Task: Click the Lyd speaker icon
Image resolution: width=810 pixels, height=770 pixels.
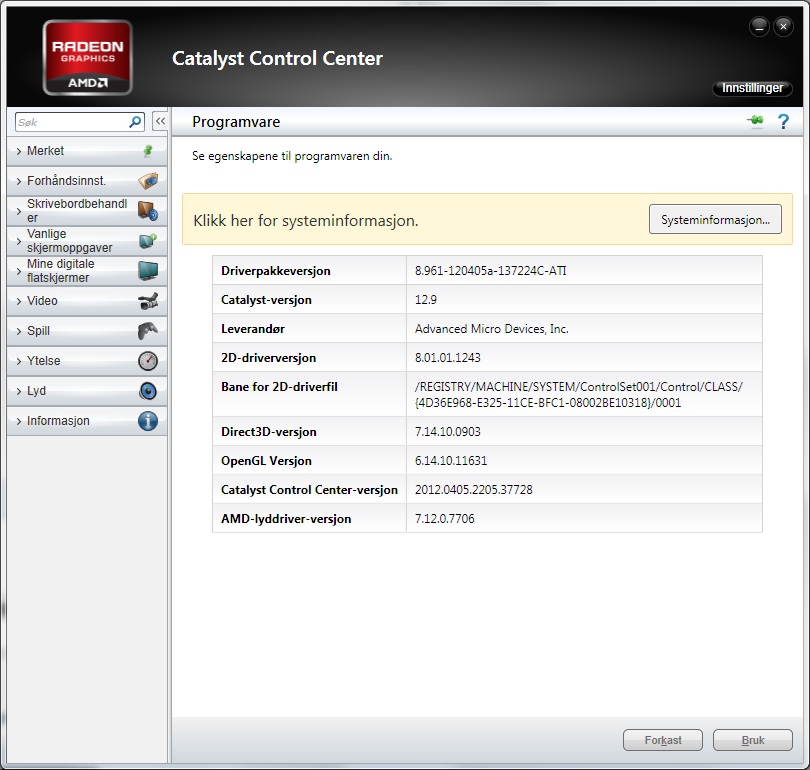Action: coord(148,391)
